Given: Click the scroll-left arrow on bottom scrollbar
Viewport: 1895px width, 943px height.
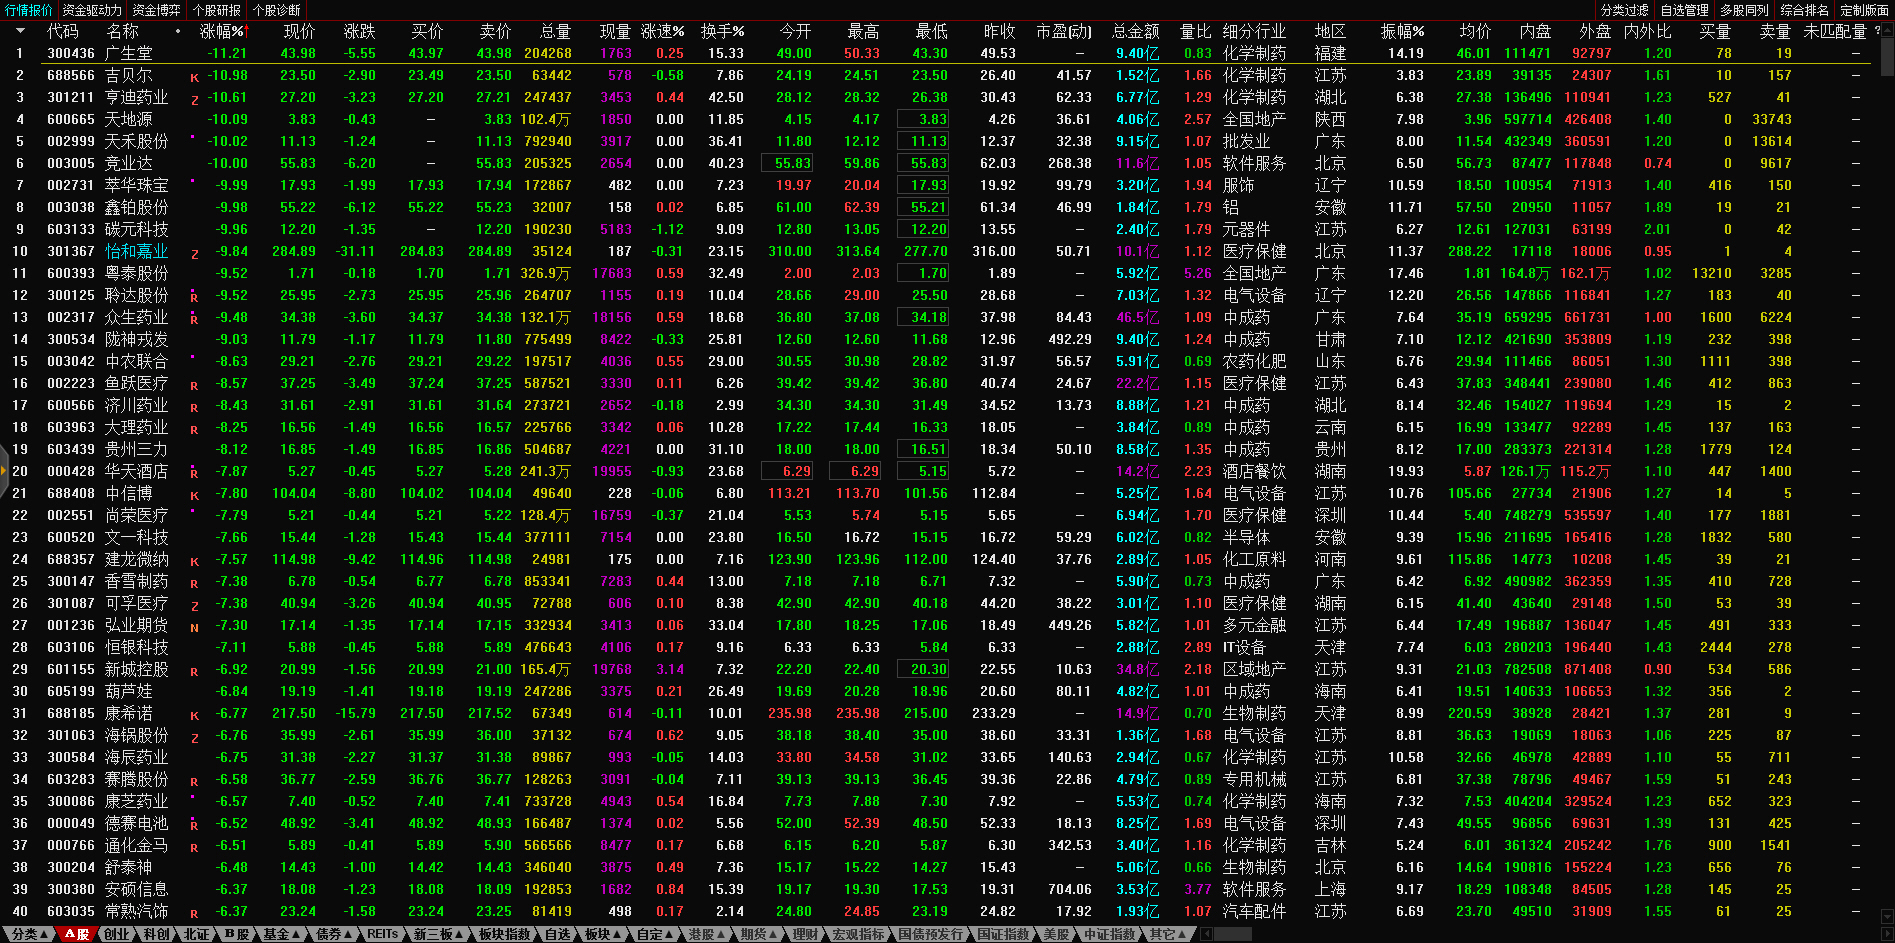Looking at the screenshot, I should point(1207,934).
